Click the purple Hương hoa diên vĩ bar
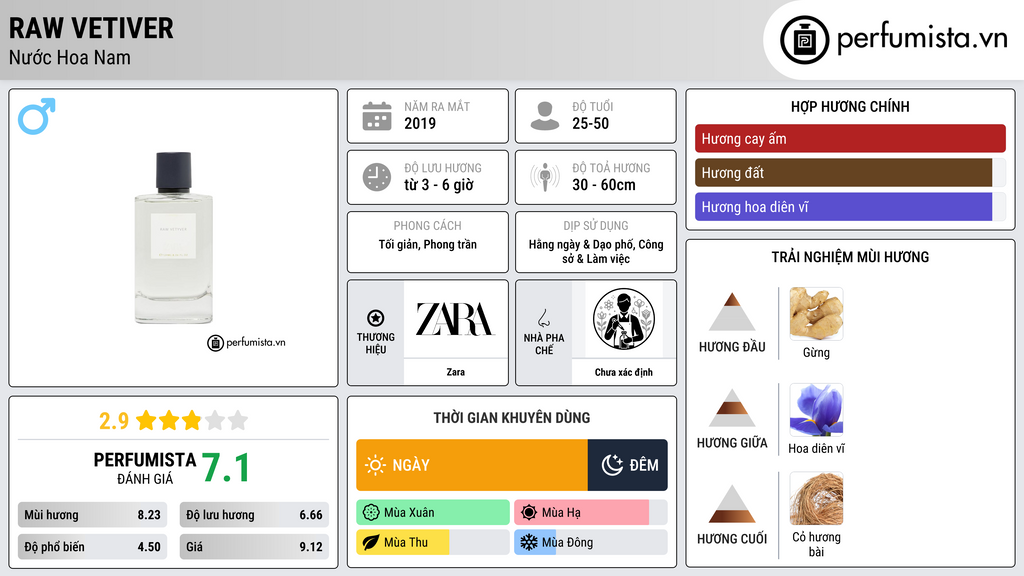 coord(844,206)
